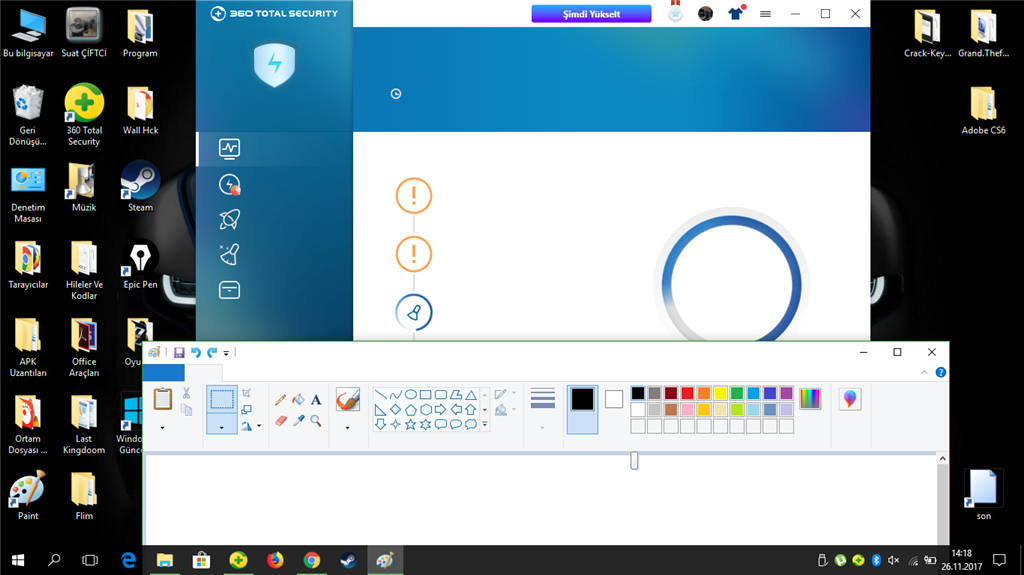Pick the yellow swatch in Paint palette

tap(720, 393)
